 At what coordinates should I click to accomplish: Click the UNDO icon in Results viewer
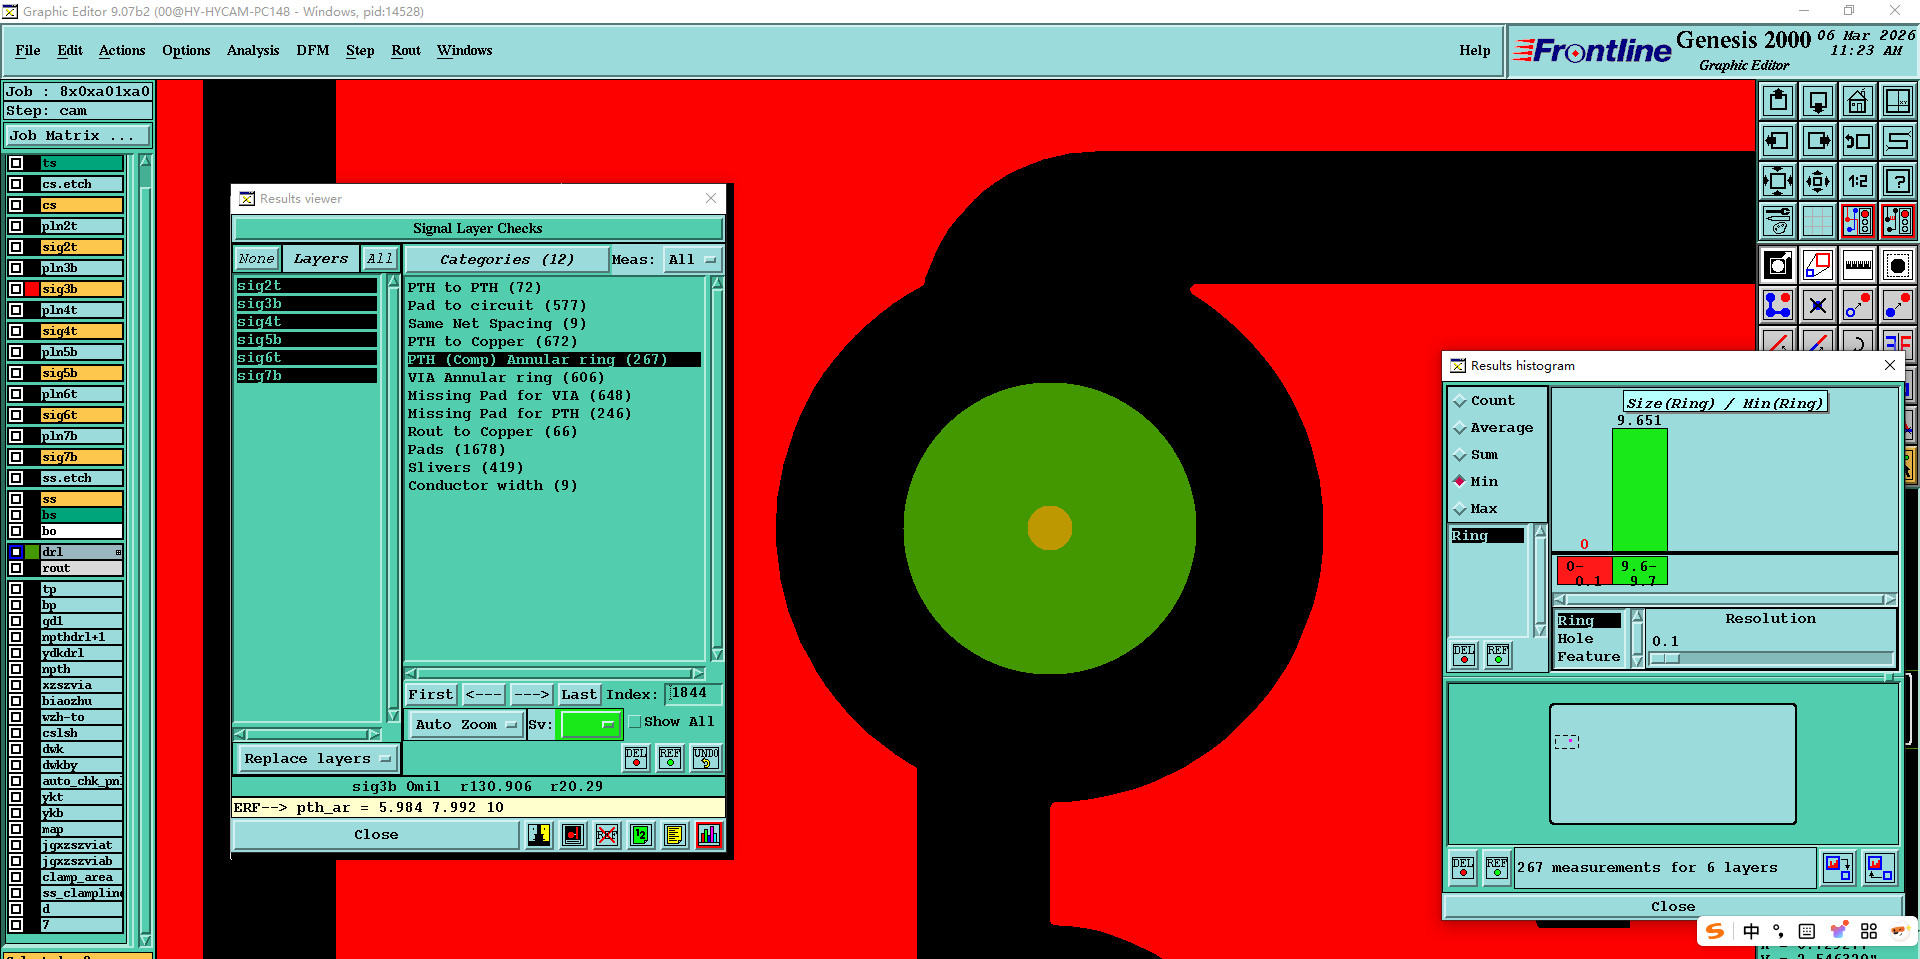coord(706,758)
